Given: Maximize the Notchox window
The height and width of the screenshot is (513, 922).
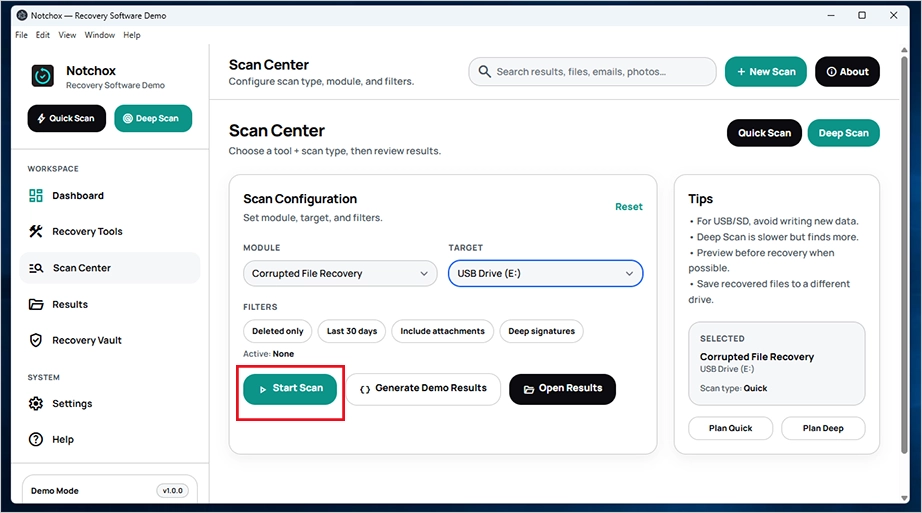Looking at the screenshot, I should click(x=862, y=15).
